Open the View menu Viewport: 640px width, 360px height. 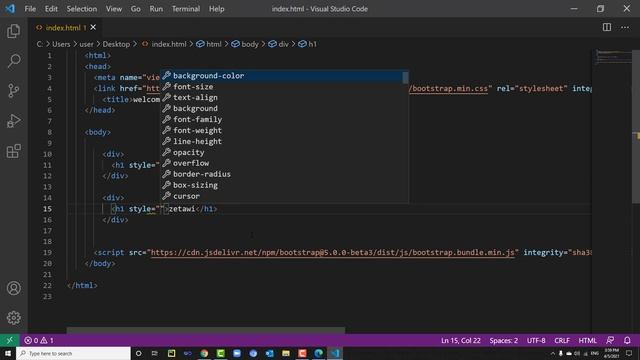coord(113,9)
